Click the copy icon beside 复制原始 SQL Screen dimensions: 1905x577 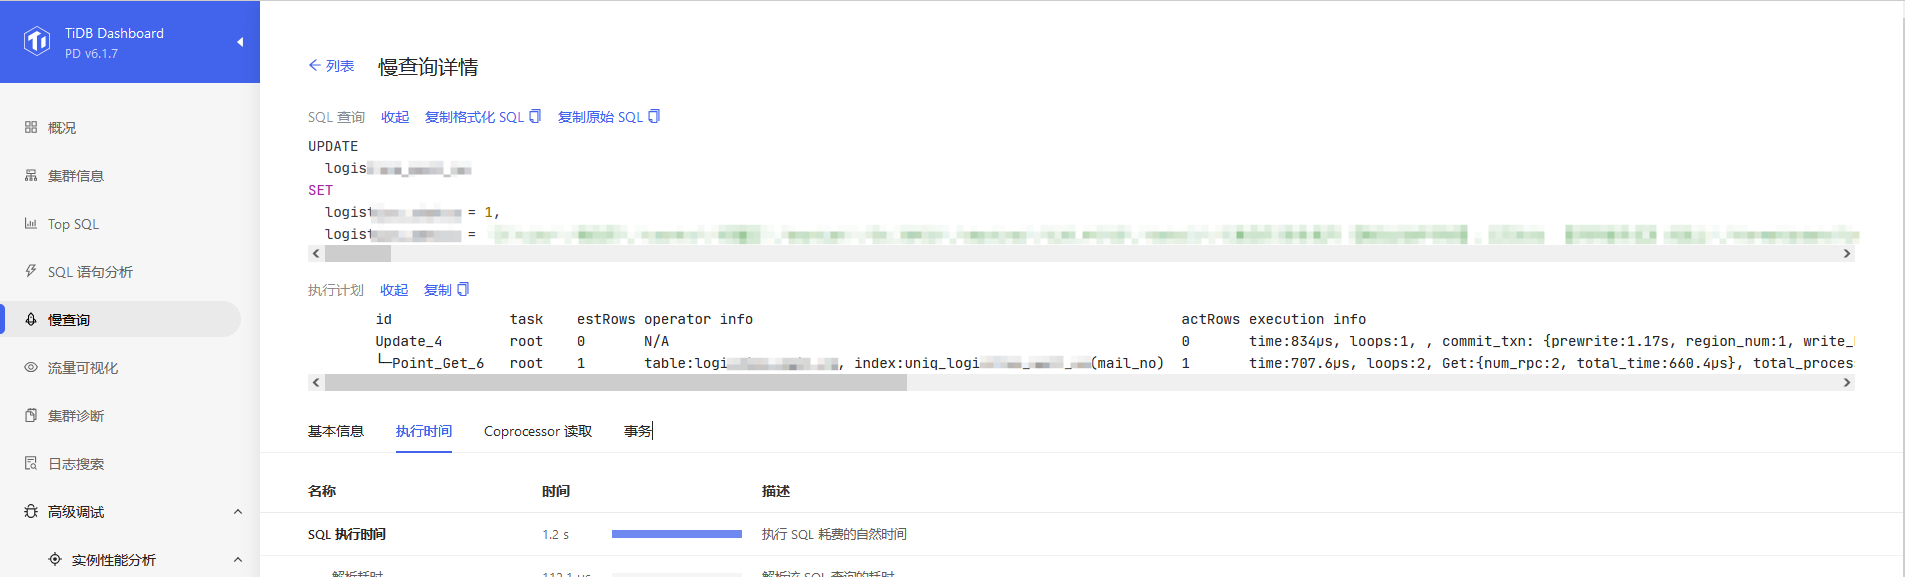[654, 116]
